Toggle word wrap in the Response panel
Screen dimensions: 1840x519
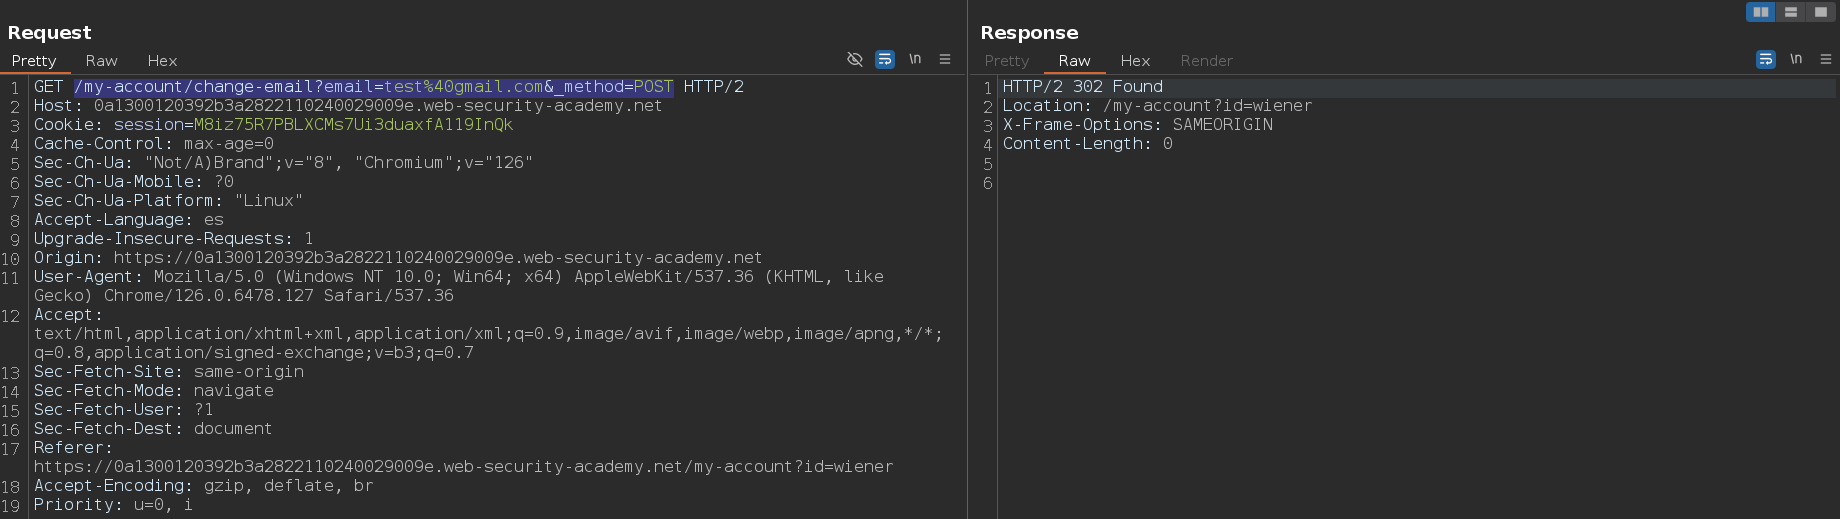(1766, 60)
